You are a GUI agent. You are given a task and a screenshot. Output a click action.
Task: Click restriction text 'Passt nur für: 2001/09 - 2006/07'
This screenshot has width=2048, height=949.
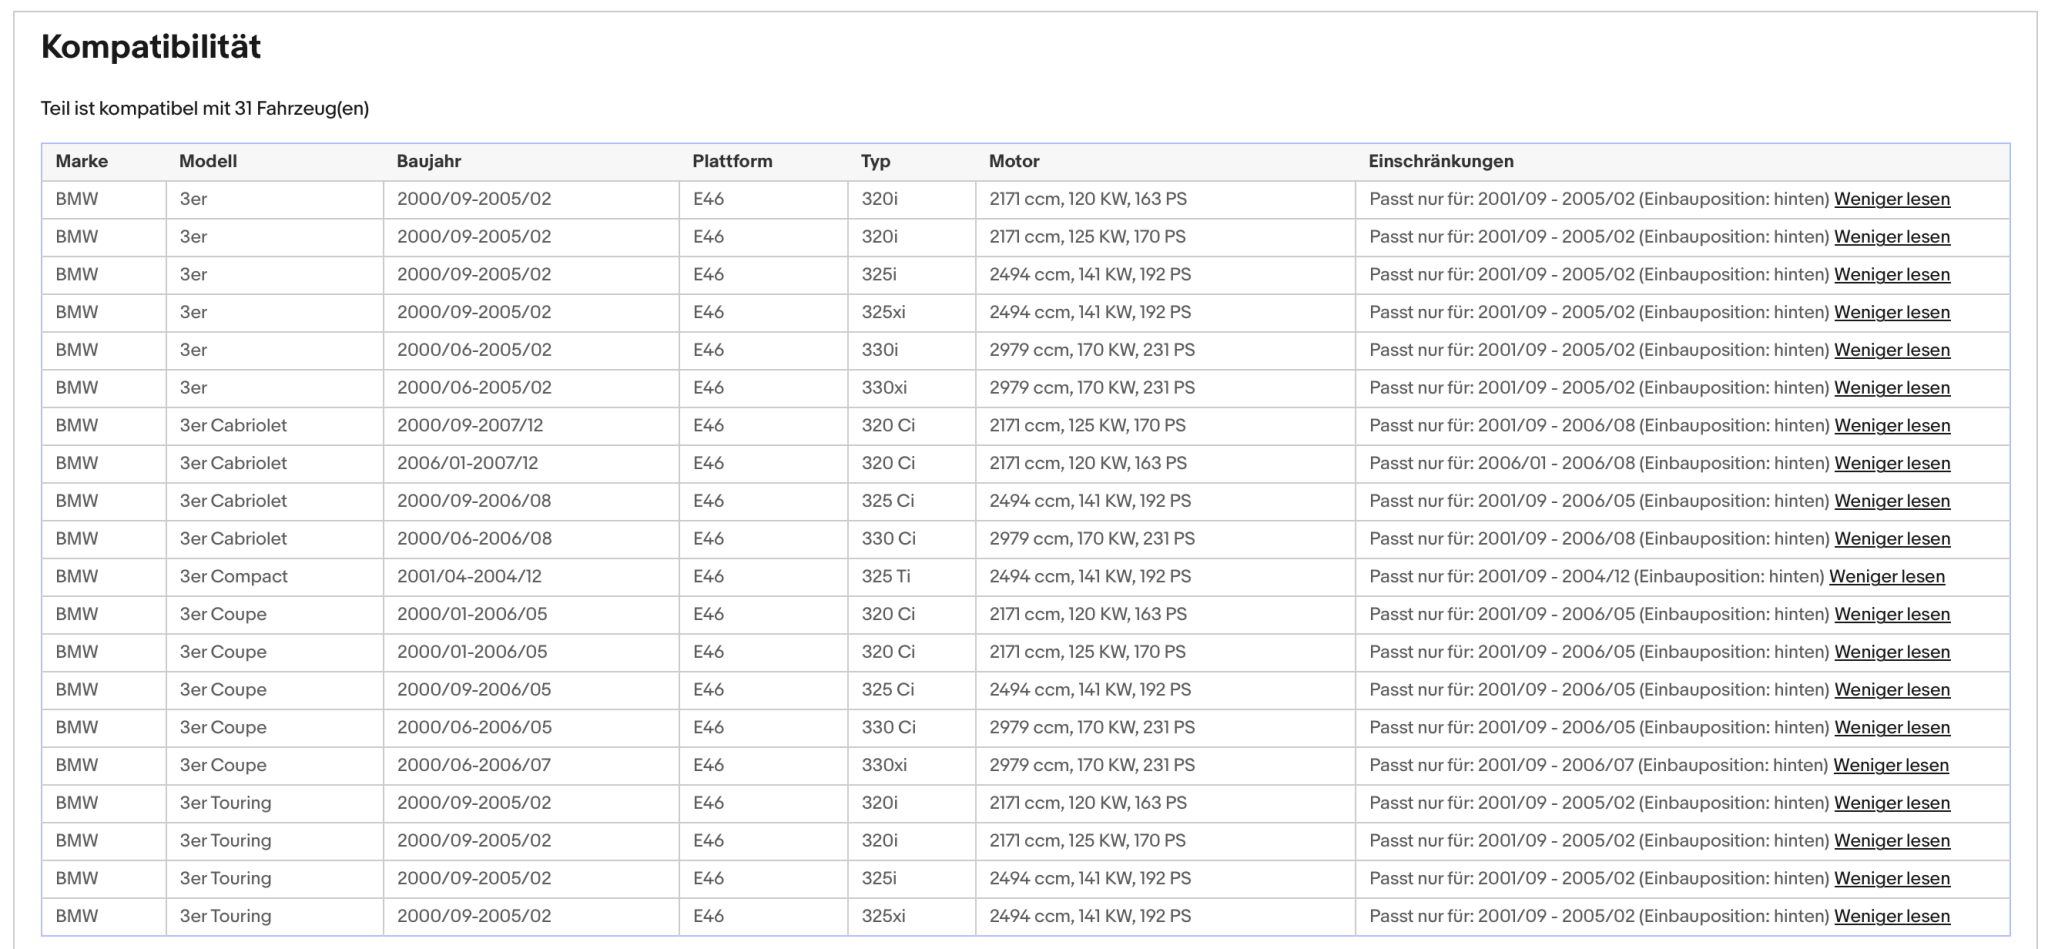point(1502,765)
